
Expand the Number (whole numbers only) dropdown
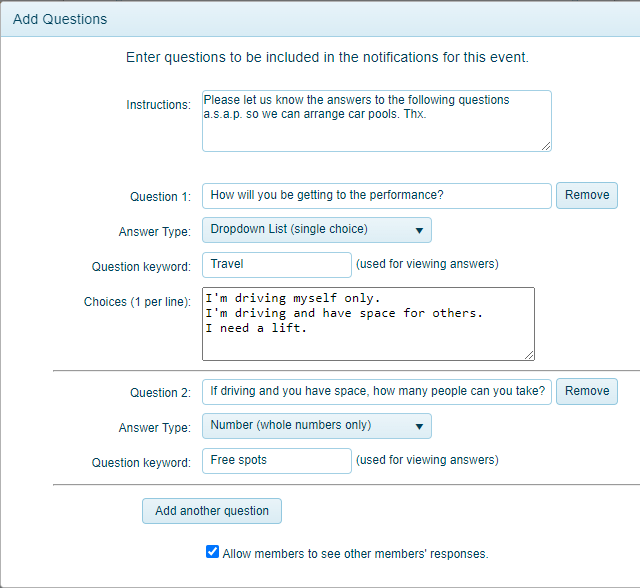[x=316, y=426]
